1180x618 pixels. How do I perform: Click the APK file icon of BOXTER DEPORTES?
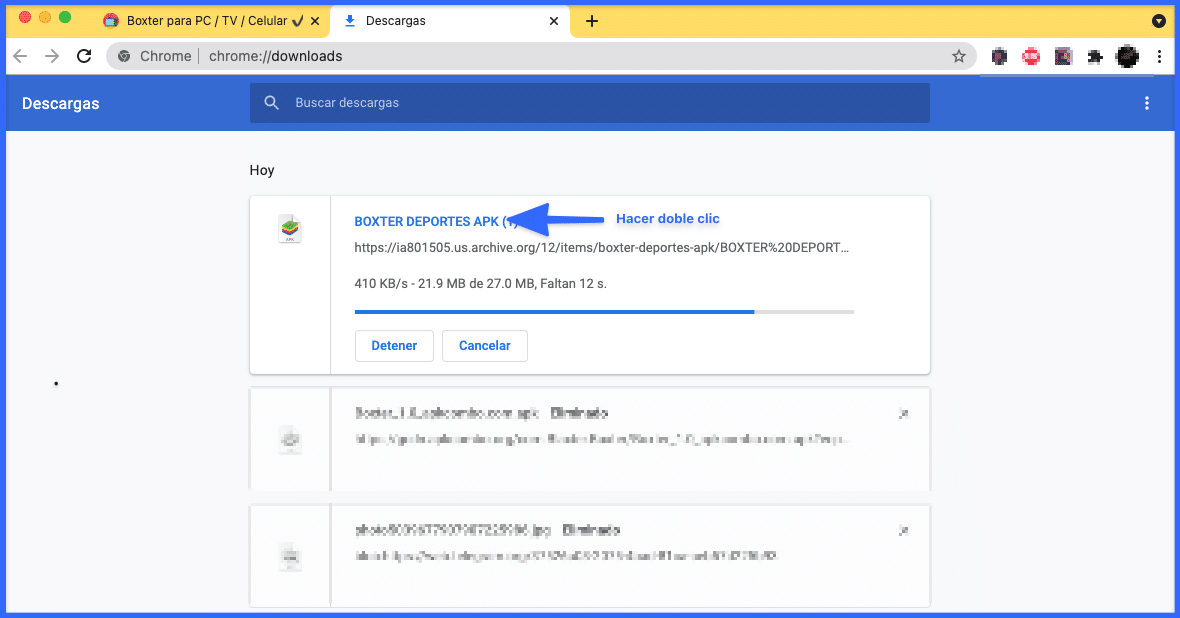[x=289, y=228]
